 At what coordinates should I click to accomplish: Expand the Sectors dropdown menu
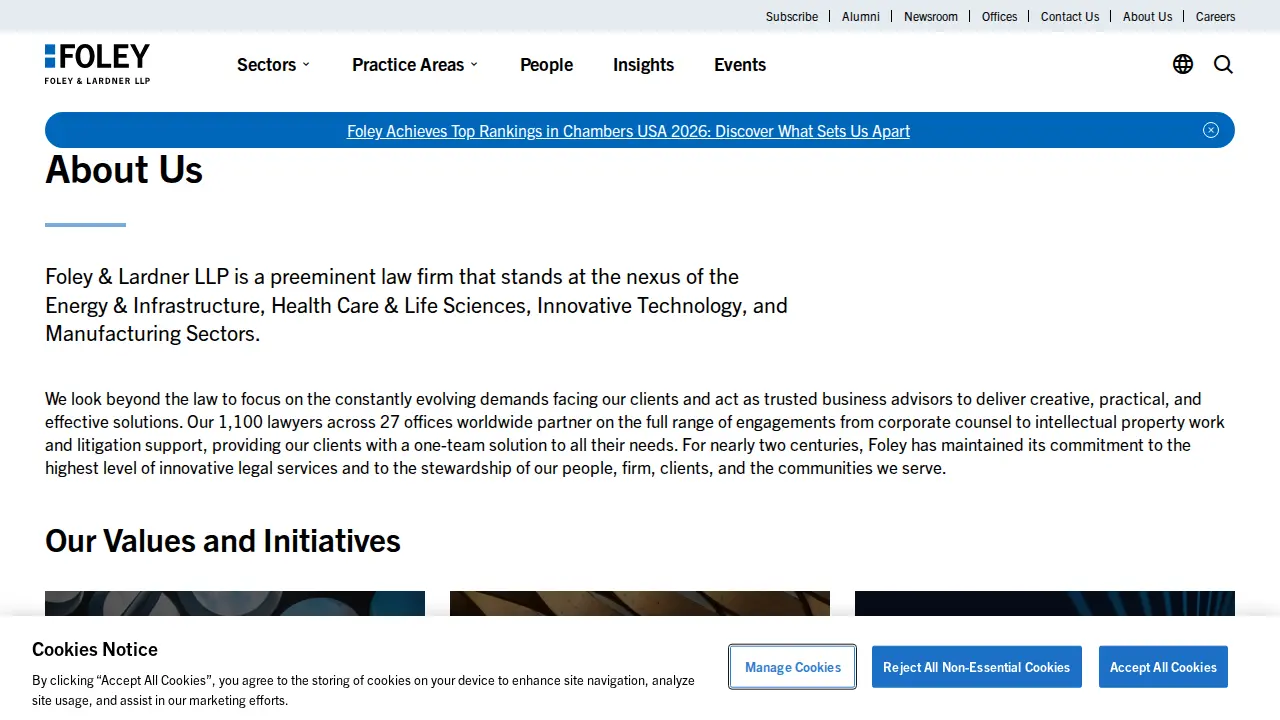tap(273, 64)
